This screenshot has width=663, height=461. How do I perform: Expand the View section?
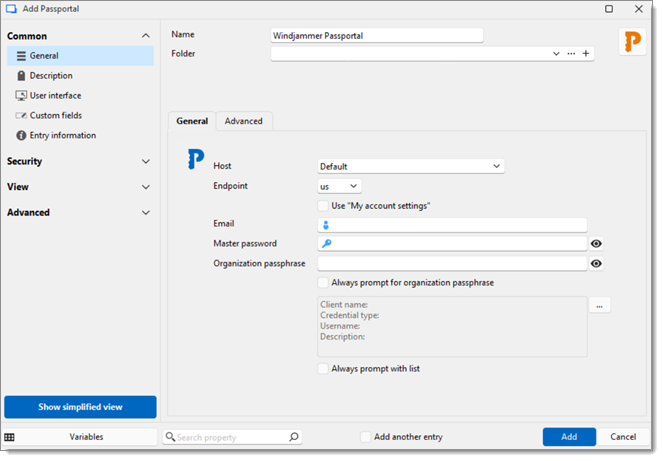[x=145, y=187]
